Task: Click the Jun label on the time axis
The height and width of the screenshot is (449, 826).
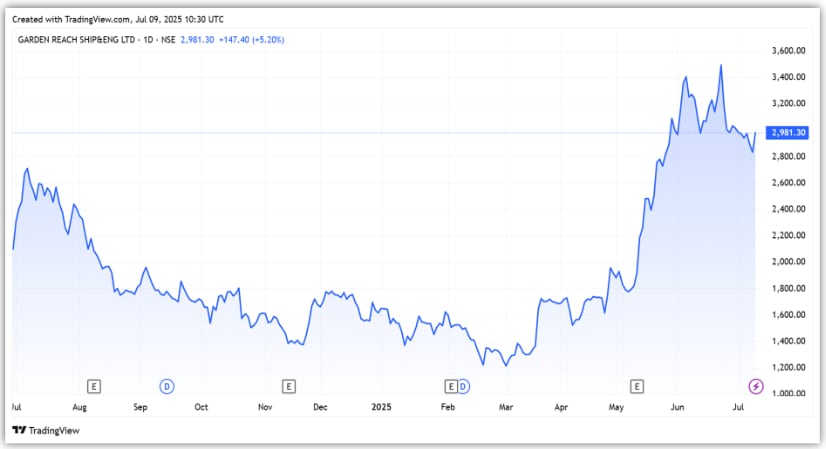Action: point(677,408)
